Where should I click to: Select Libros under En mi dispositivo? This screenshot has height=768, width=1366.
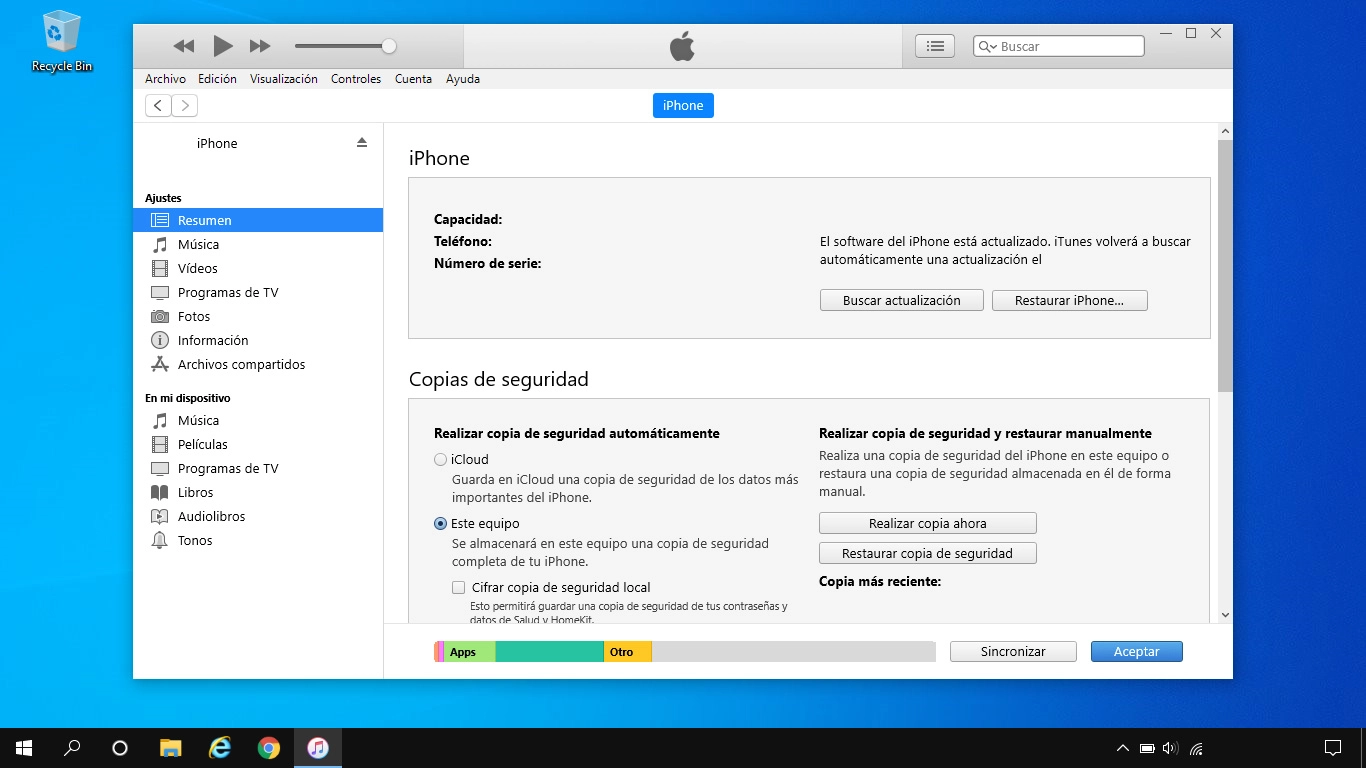(195, 493)
